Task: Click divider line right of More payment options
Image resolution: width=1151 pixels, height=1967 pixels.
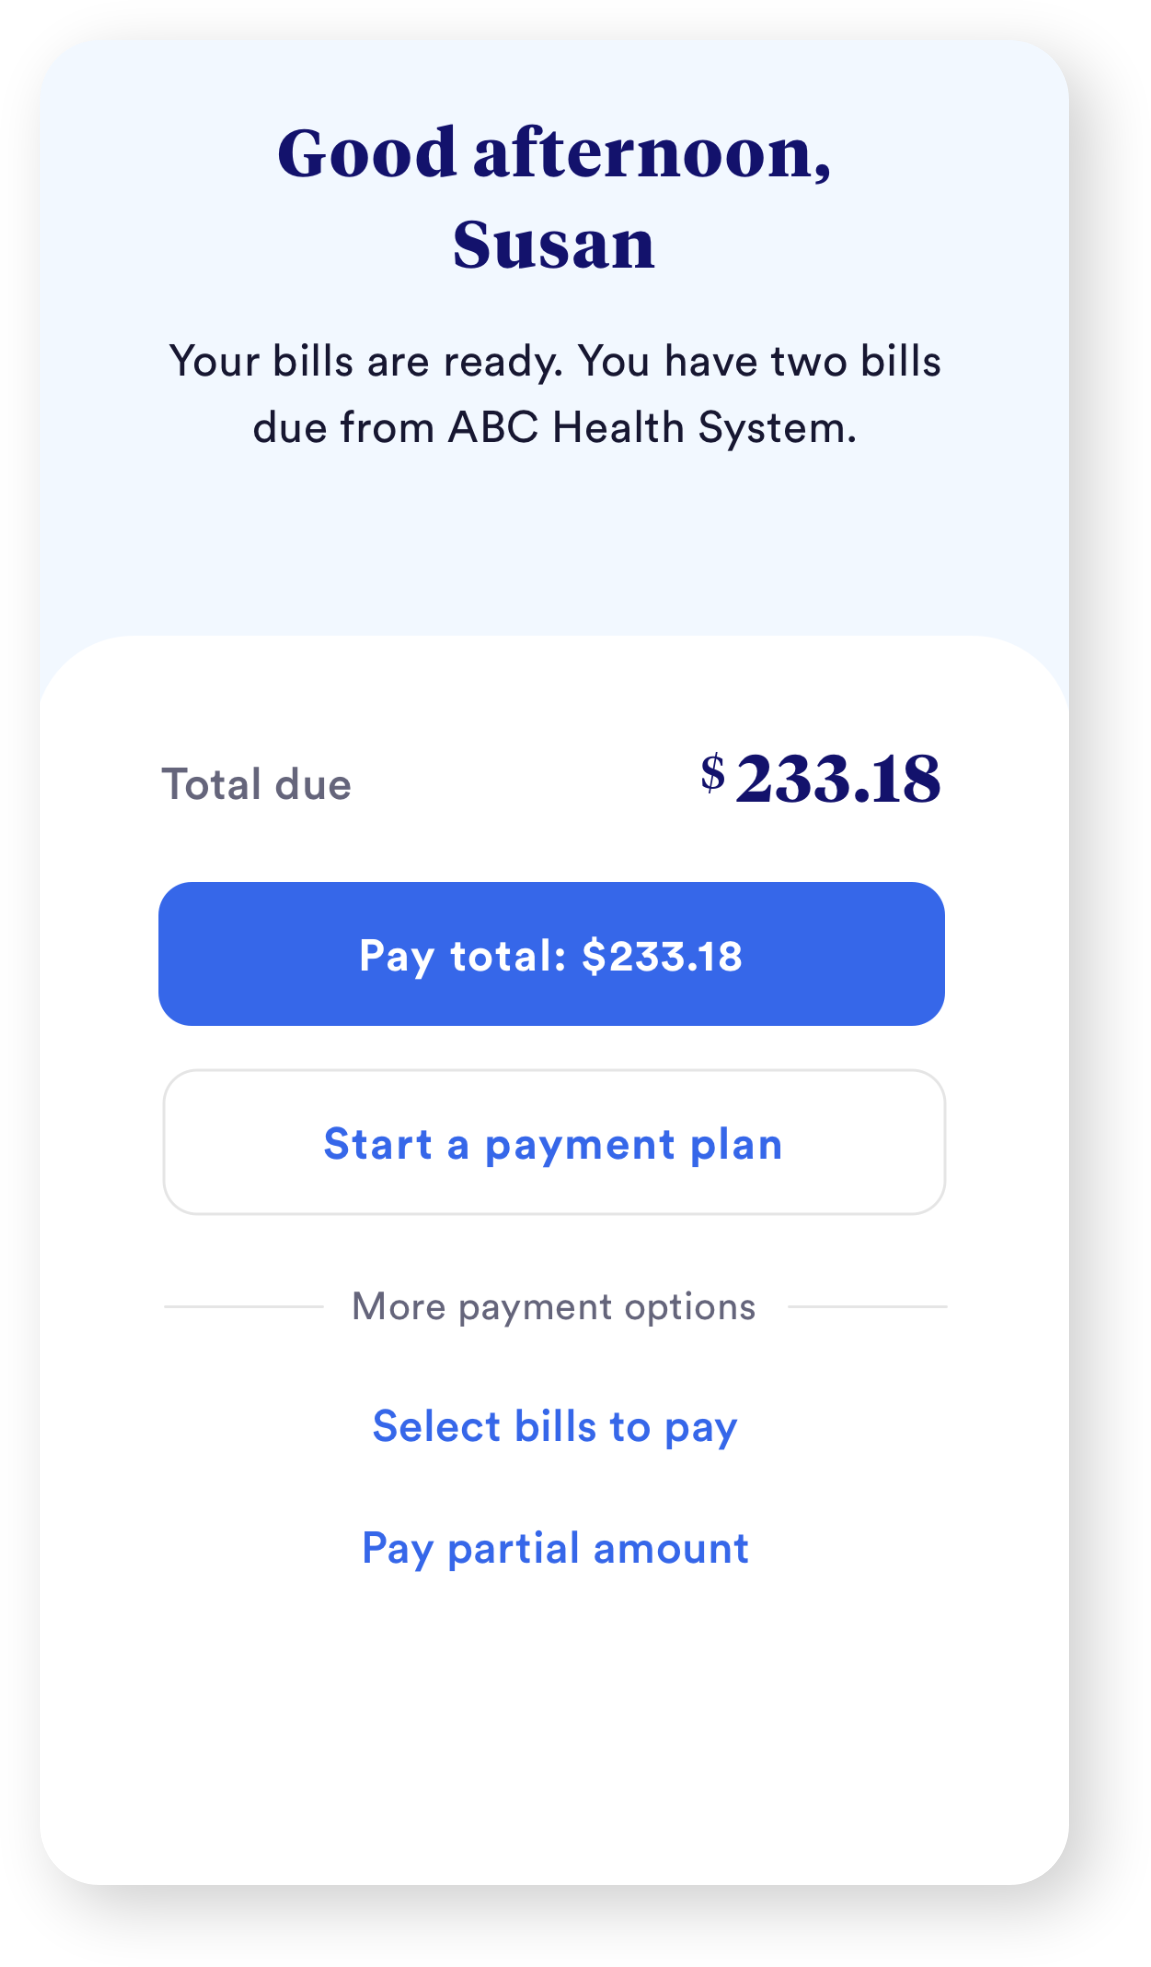Action: (x=867, y=1306)
